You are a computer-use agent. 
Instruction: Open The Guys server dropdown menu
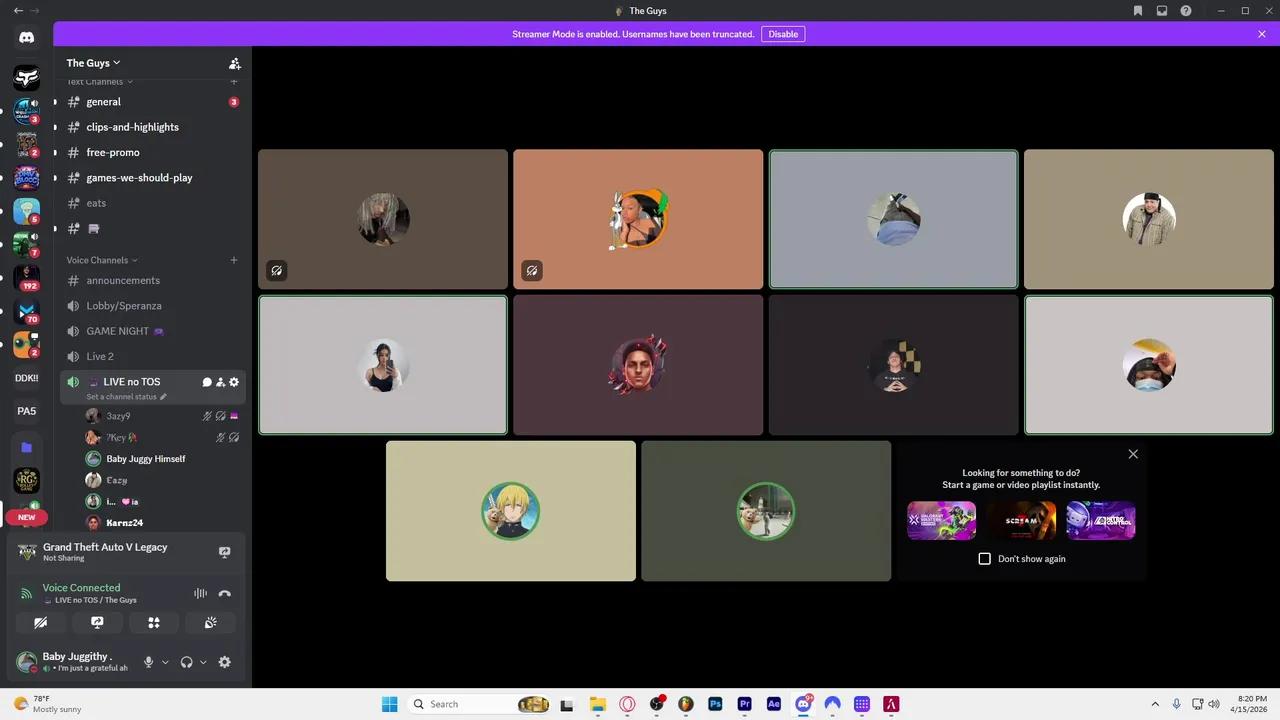pyautogui.click(x=93, y=63)
